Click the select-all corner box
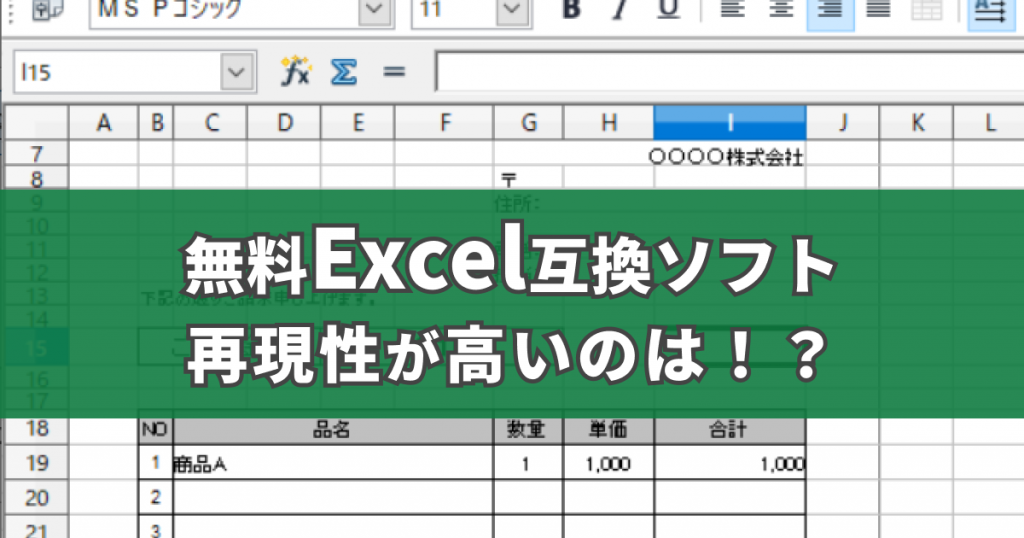The width and height of the screenshot is (1024, 538). pyautogui.click(x=37, y=123)
